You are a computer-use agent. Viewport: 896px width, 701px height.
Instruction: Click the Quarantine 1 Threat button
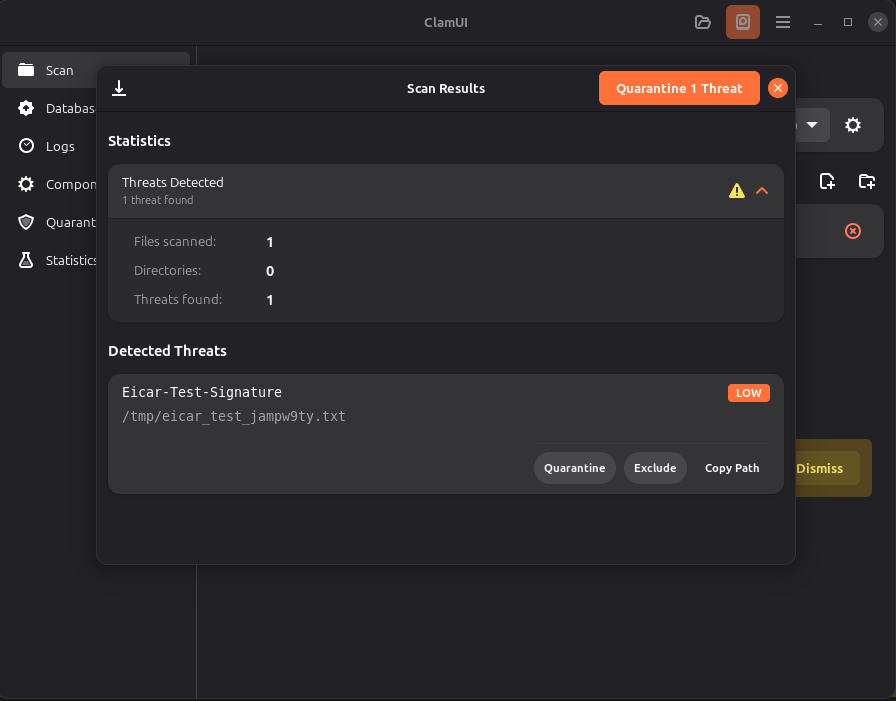679,88
